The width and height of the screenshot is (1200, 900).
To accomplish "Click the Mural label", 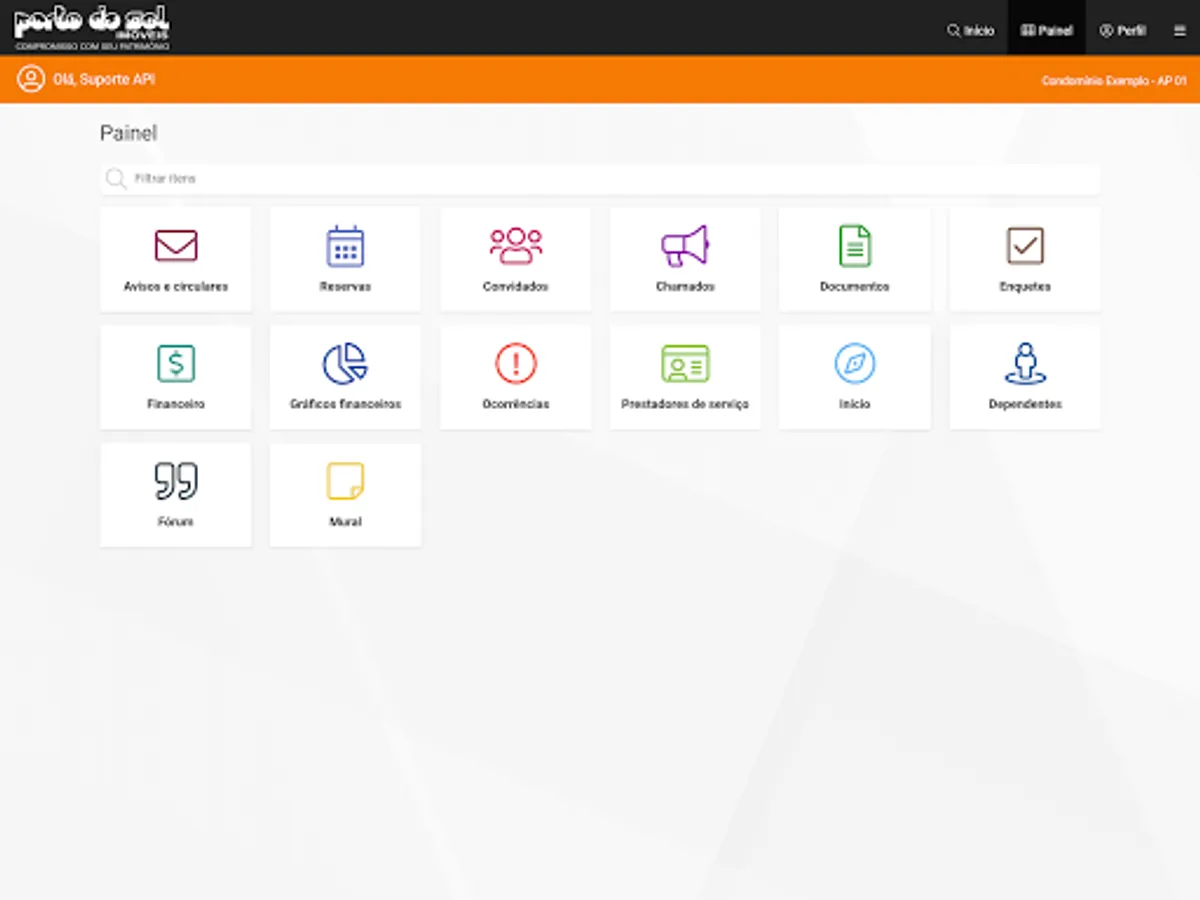I will click(x=345, y=522).
